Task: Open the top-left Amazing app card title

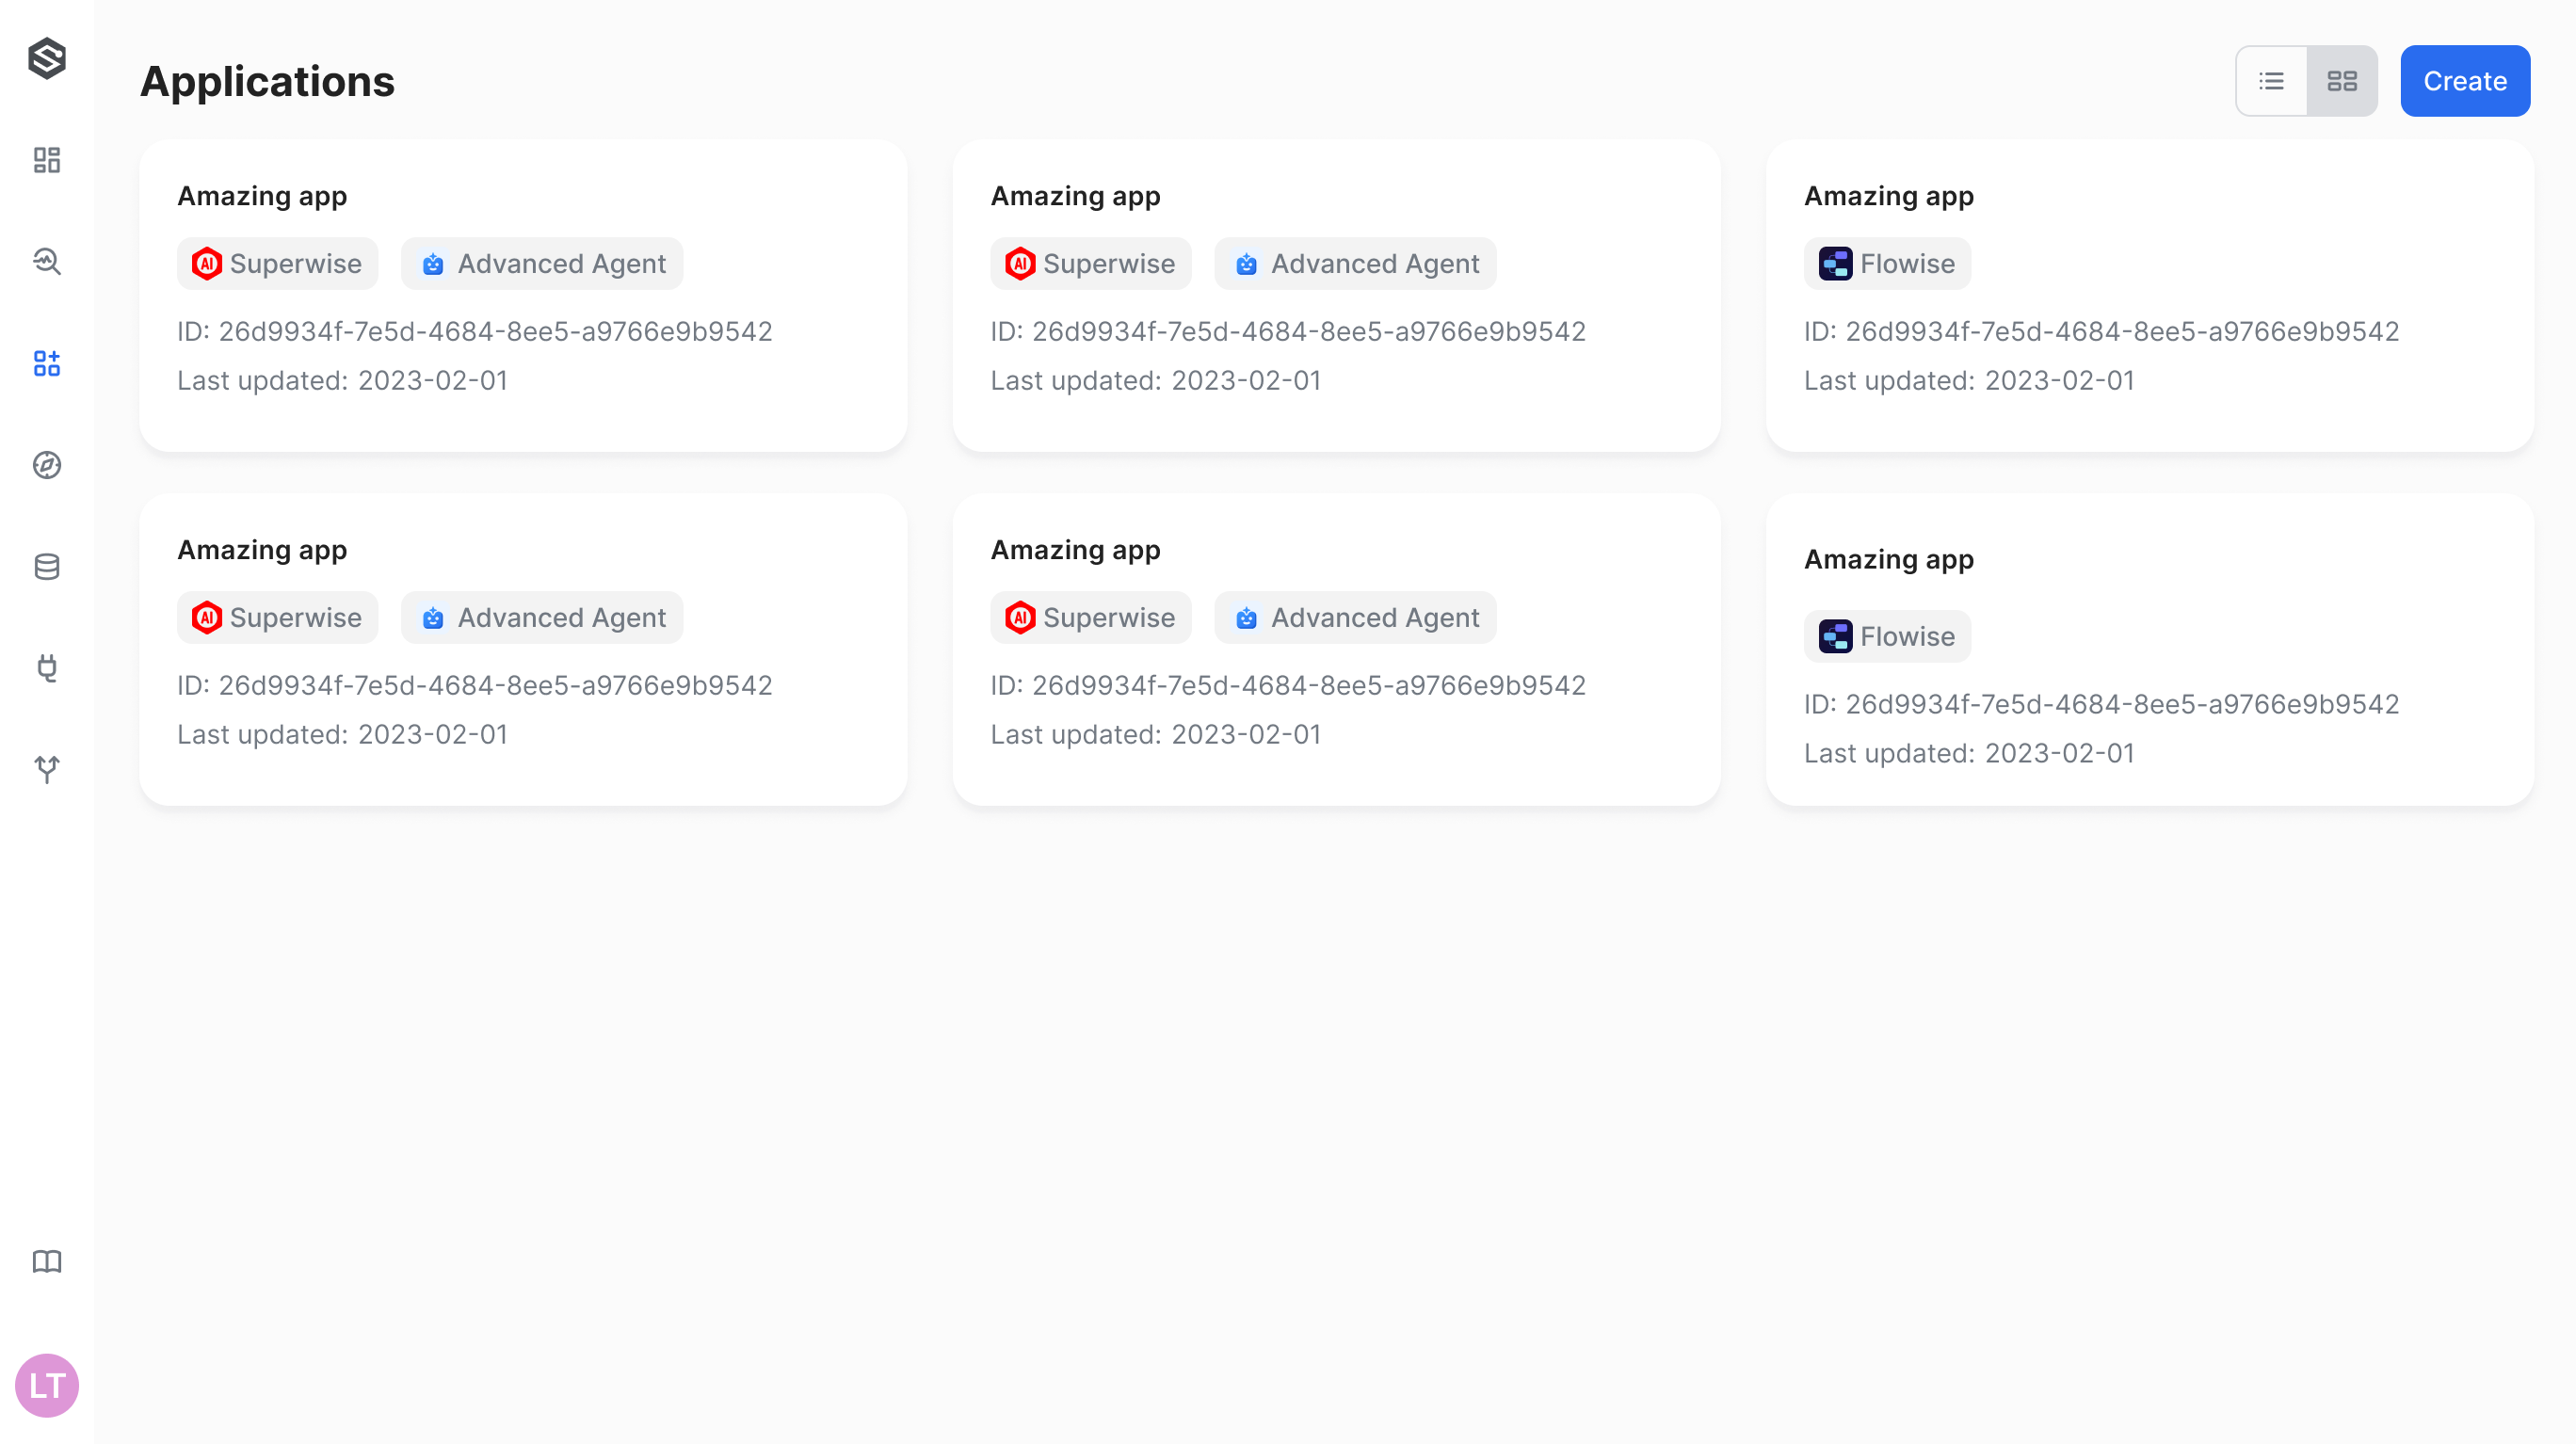Action: (262, 196)
